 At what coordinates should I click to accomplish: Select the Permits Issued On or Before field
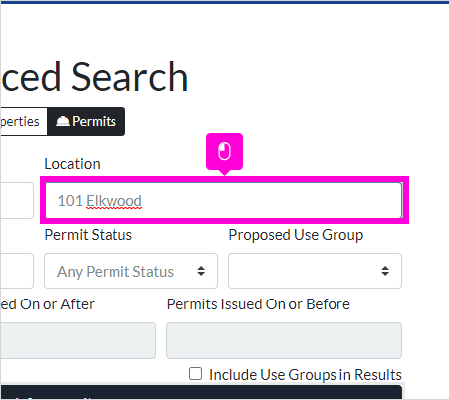pyautogui.click(x=284, y=340)
